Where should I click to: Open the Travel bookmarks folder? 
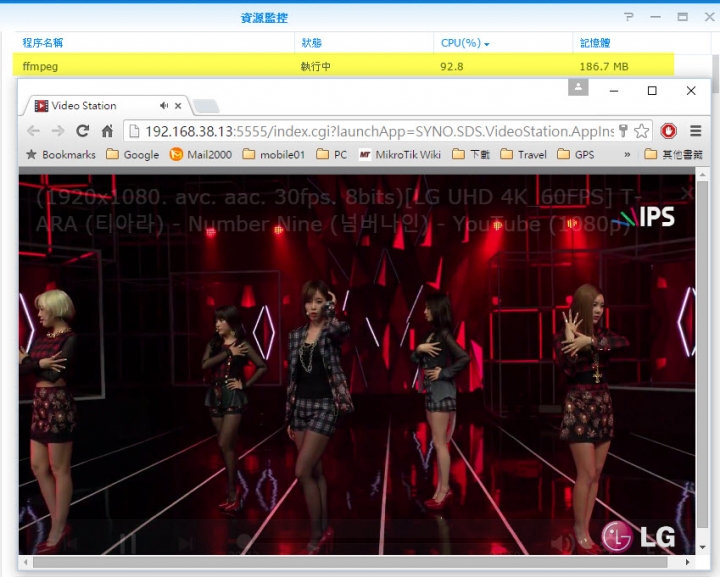(x=523, y=155)
